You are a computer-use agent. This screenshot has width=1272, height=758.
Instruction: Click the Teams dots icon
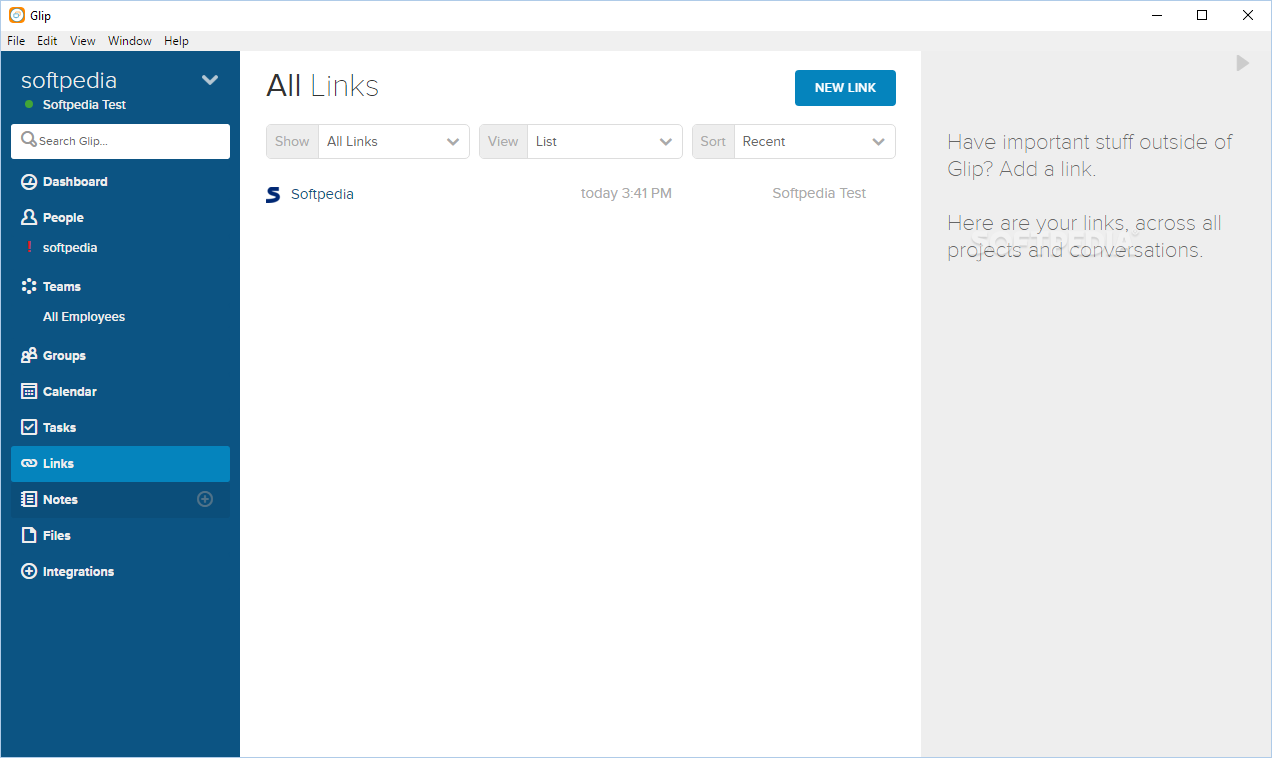point(29,286)
